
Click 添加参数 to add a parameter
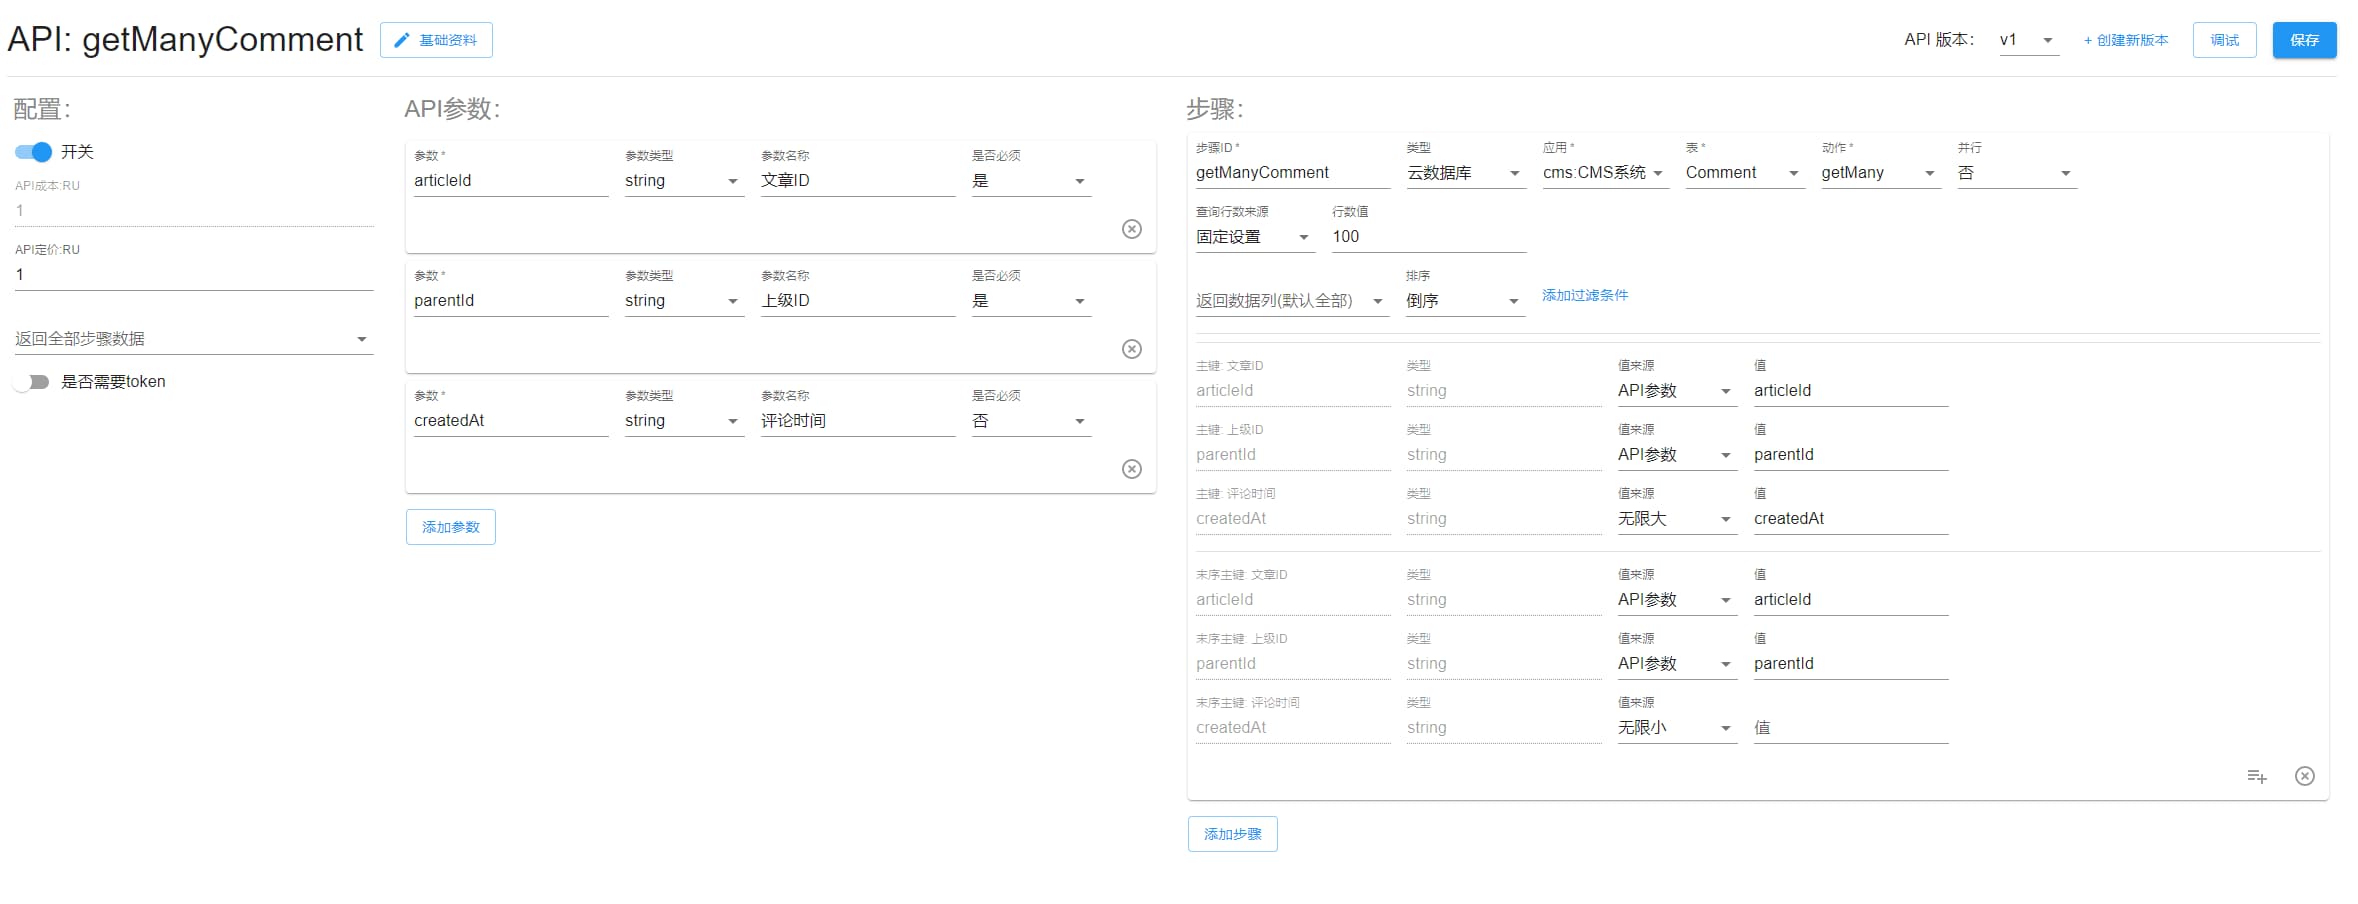tap(450, 527)
